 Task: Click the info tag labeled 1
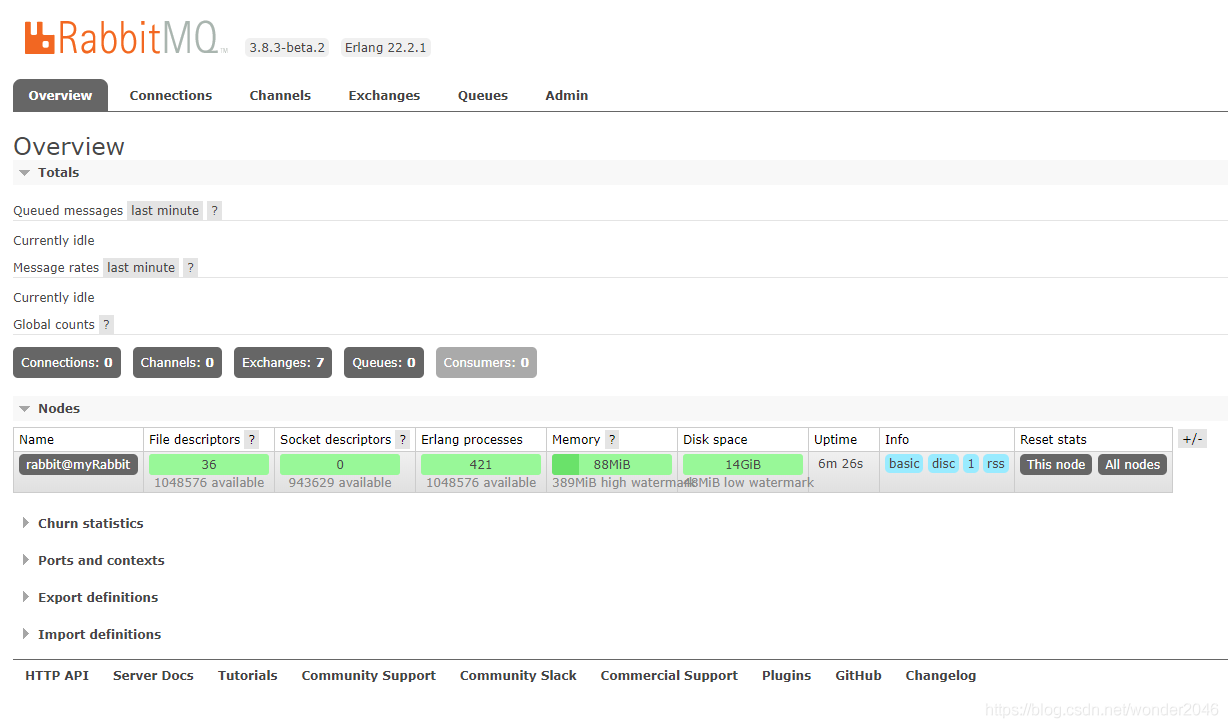coord(971,464)
